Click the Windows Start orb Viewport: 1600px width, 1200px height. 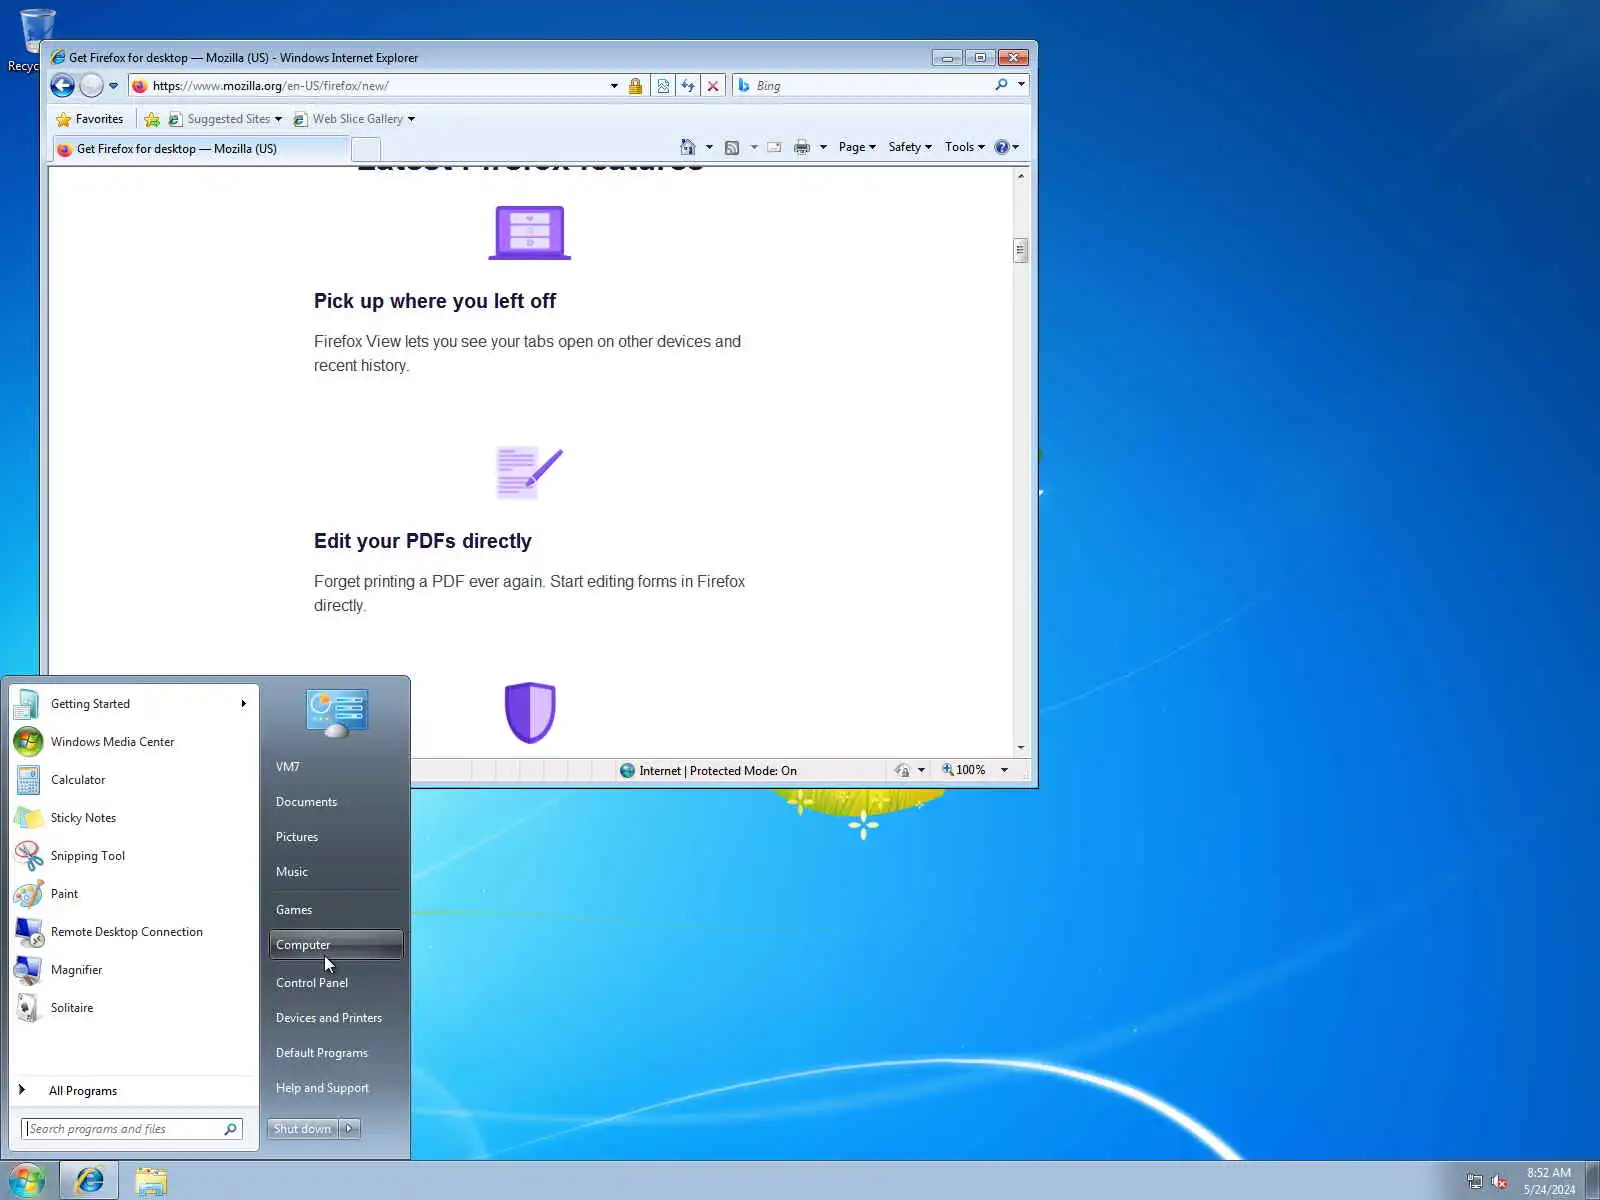(27, 1181)
